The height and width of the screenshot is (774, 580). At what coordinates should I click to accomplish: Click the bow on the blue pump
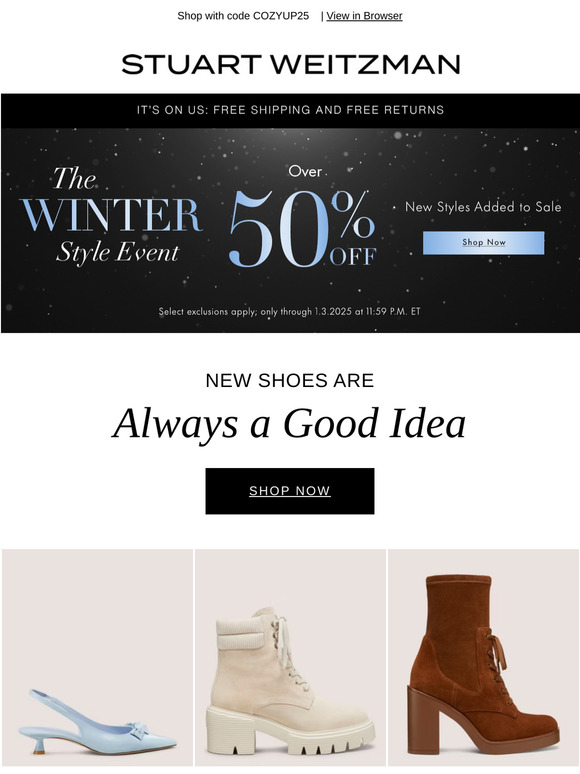pos(137,730)
